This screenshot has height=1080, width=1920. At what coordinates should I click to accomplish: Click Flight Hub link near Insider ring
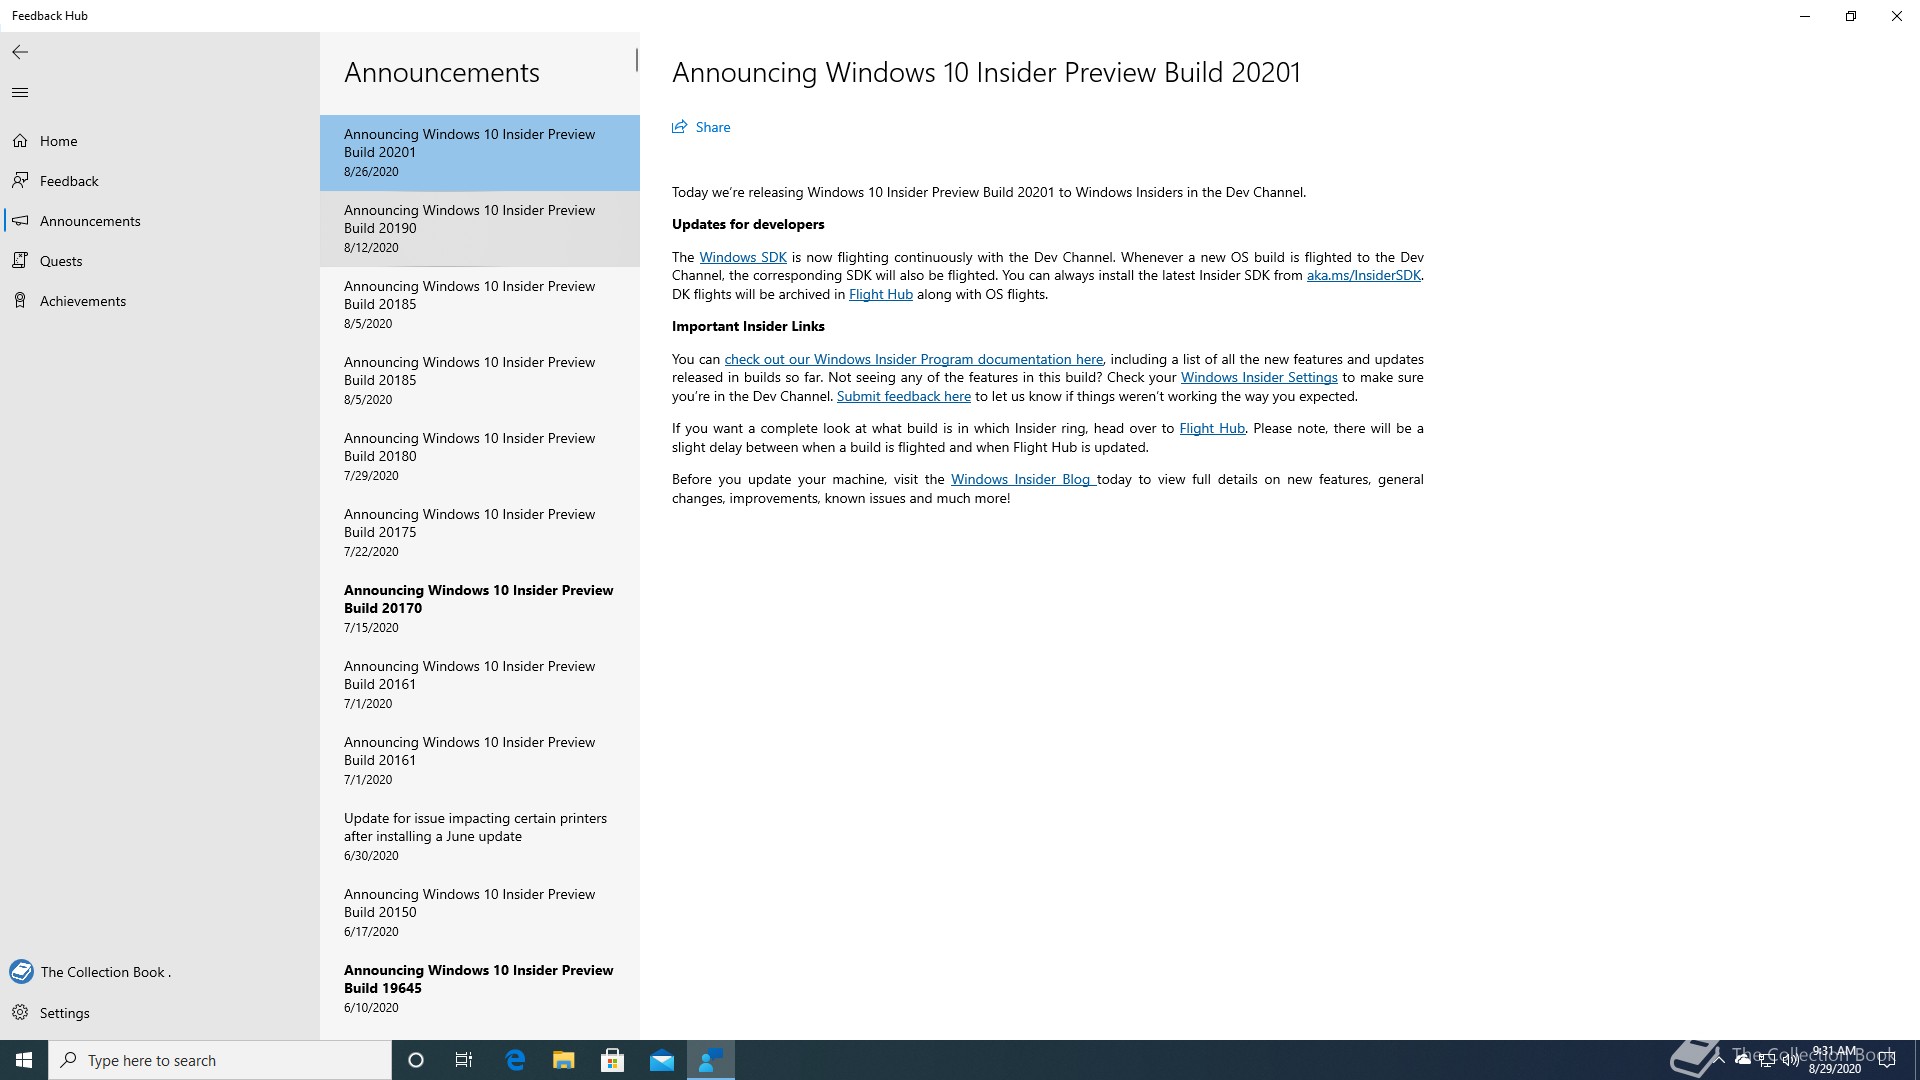pos(1212,428)
